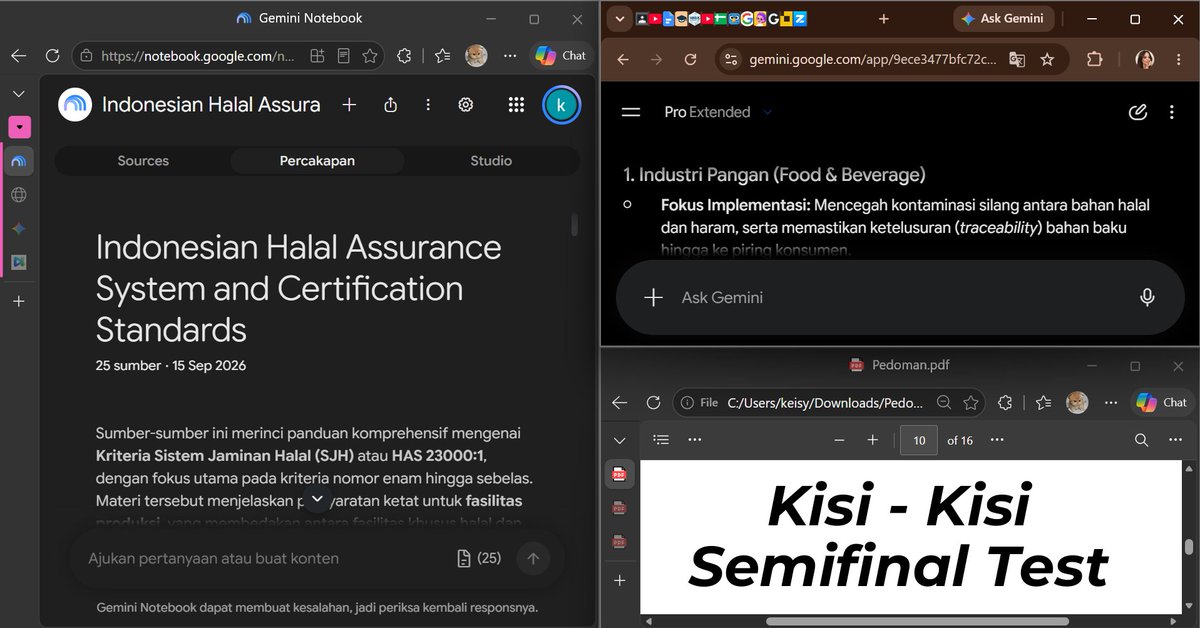
Task: View site information for gemini.google.com
Action: click(730, 60)
